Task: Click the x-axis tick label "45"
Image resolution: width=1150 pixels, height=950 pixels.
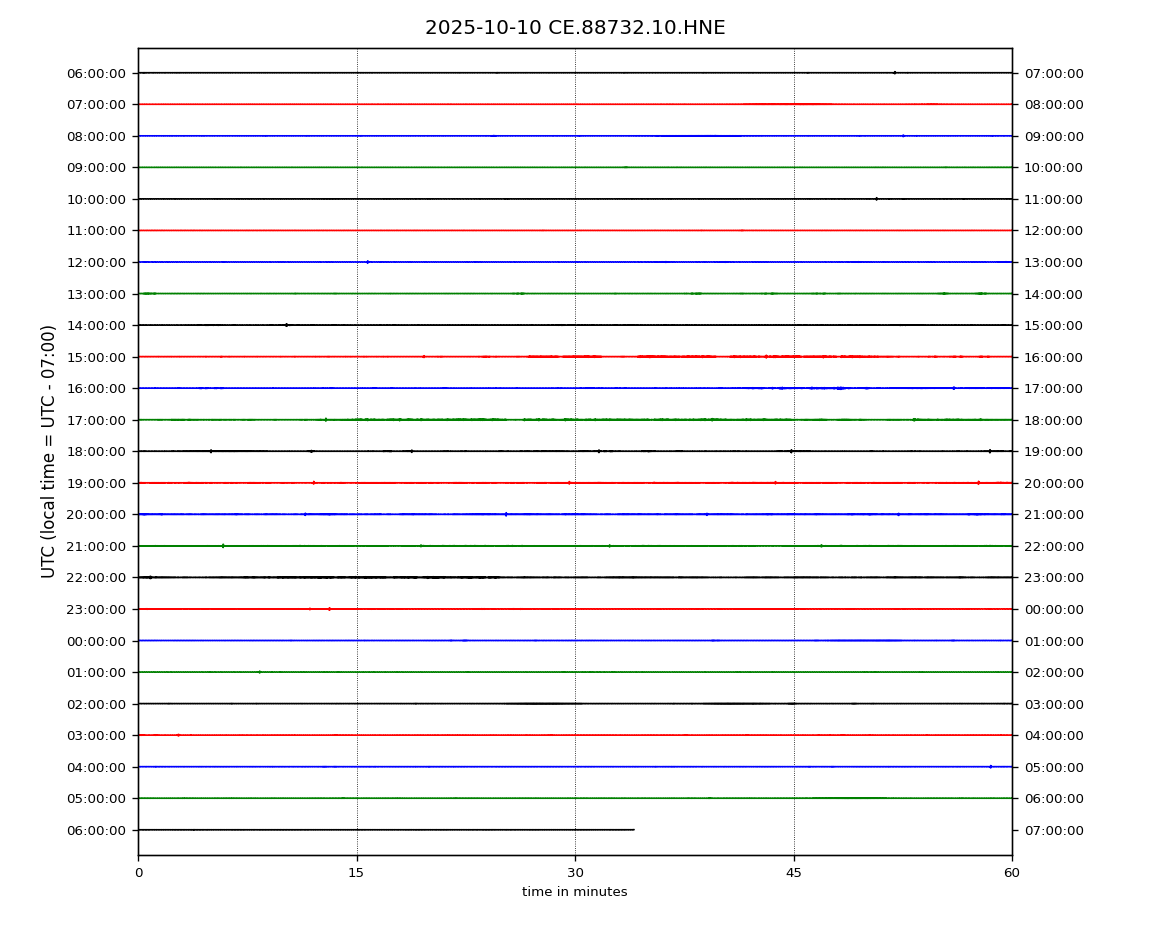Action: point(794,873)
